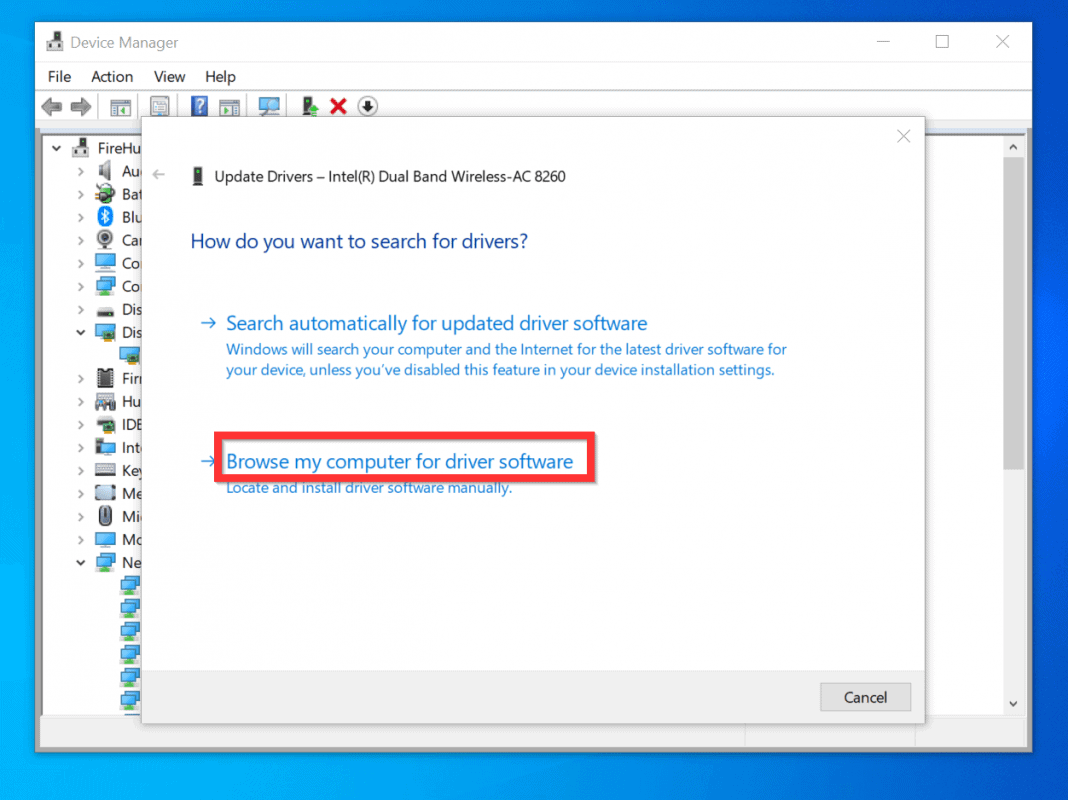Collapse the Network adapters node

pyautogui.click(x=81, y=562)
